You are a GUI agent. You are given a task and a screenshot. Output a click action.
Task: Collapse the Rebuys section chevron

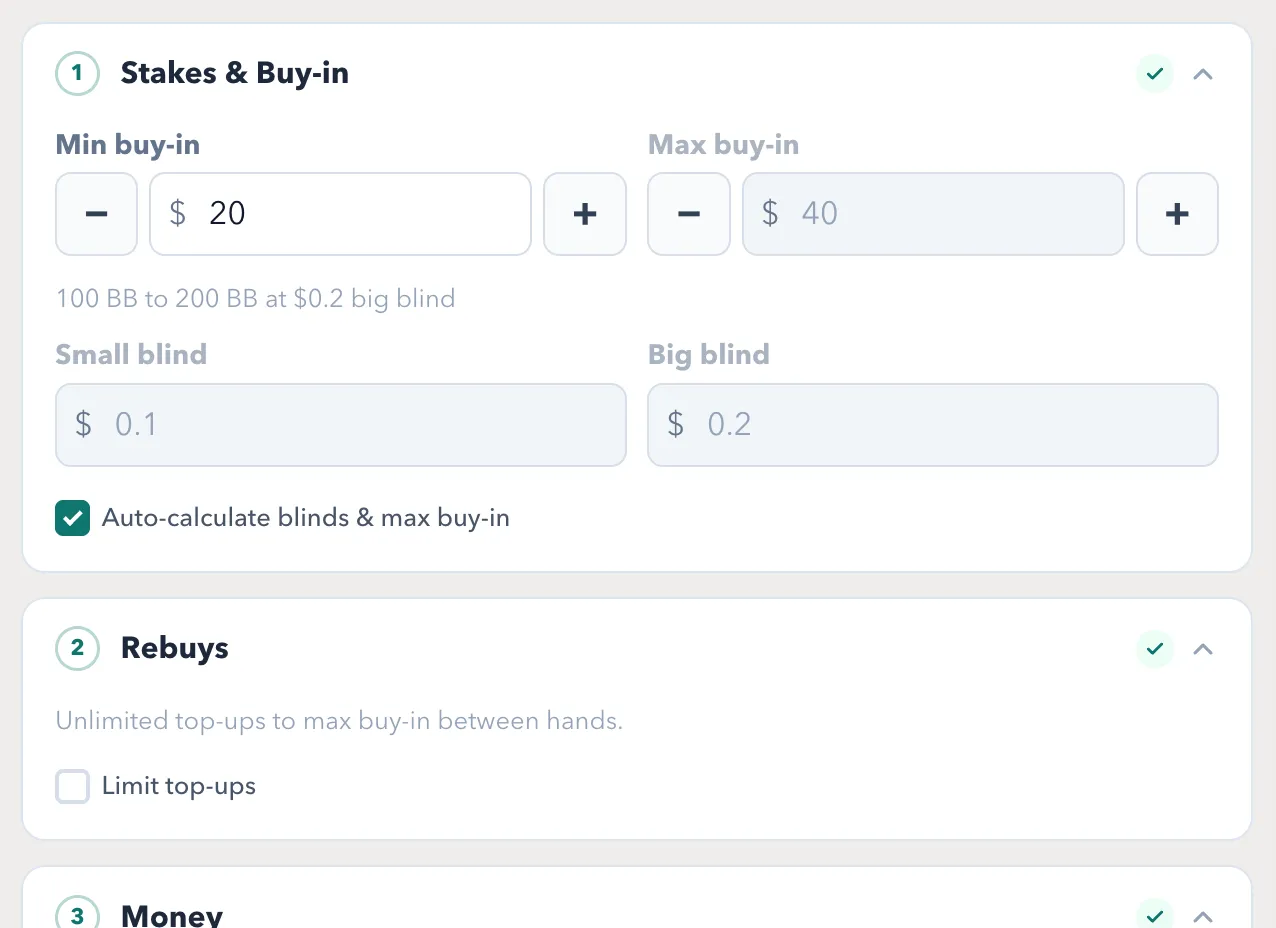1203,649
